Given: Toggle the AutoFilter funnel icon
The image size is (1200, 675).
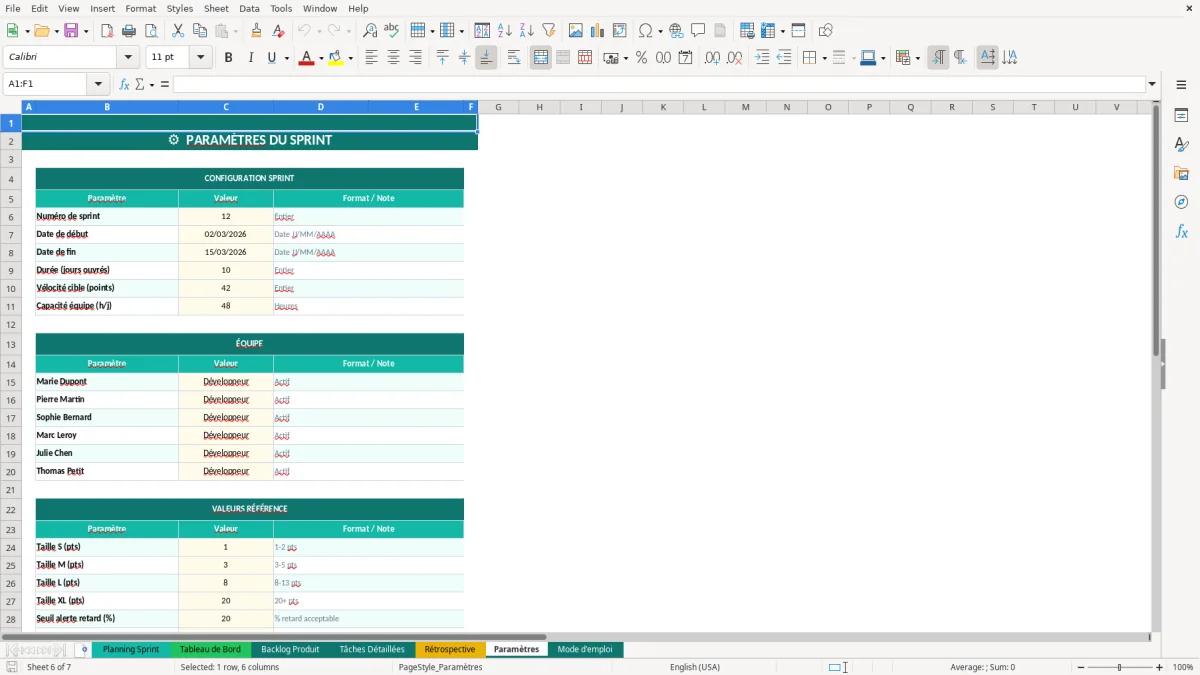Looking at the screenshot, I should click(548, 31).
